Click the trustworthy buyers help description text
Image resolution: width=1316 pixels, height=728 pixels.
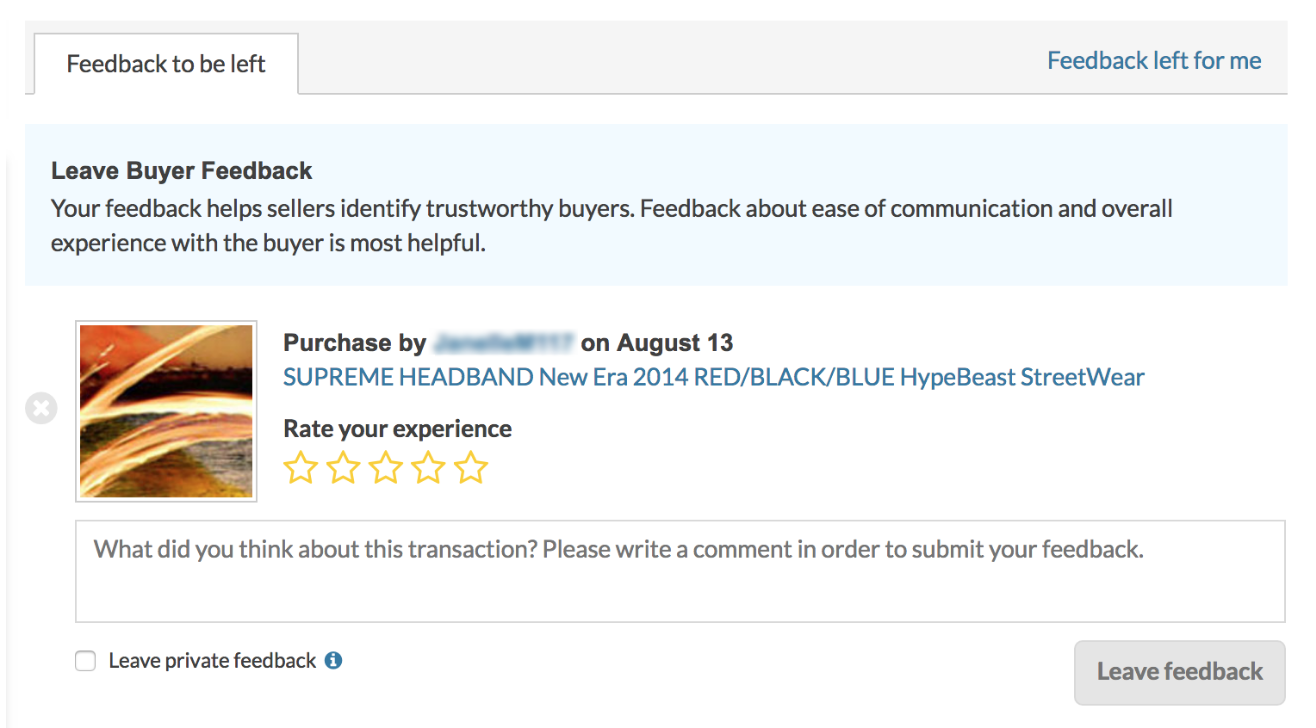[x=612, y=226]
